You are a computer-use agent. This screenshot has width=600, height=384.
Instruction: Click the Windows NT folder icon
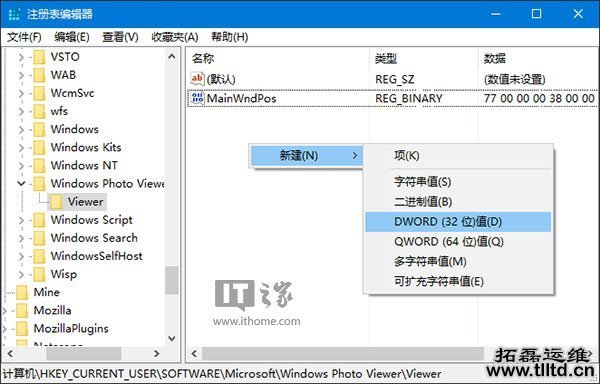tap(39, 166)
